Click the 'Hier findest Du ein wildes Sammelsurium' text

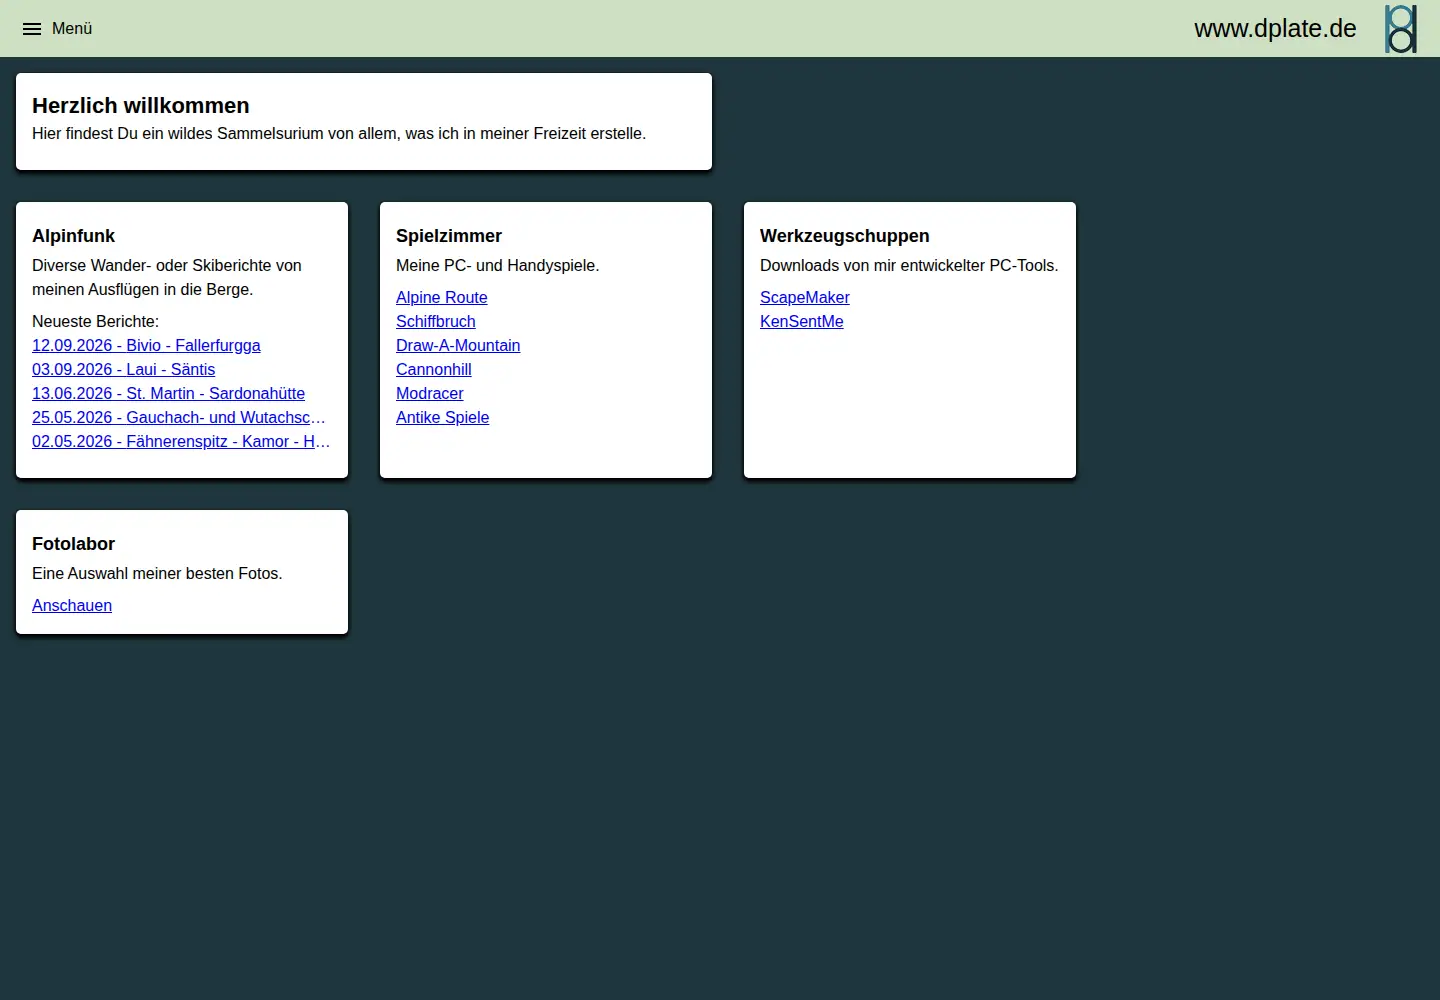pyautogui.click(x=339, y=133)
